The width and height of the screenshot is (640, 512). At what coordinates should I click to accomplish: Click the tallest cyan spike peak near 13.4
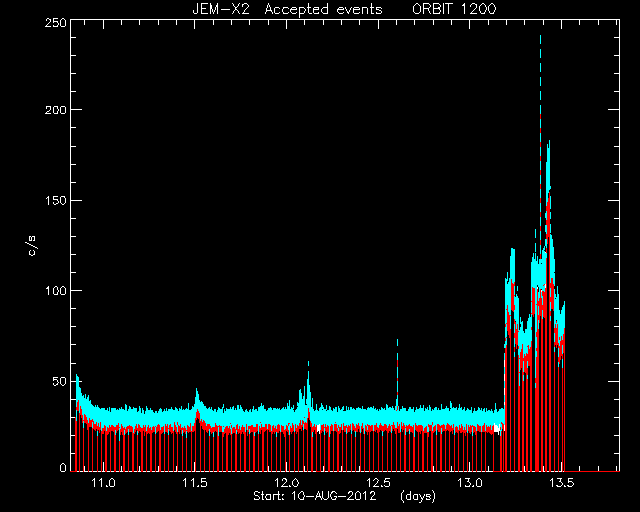(540, 37)
